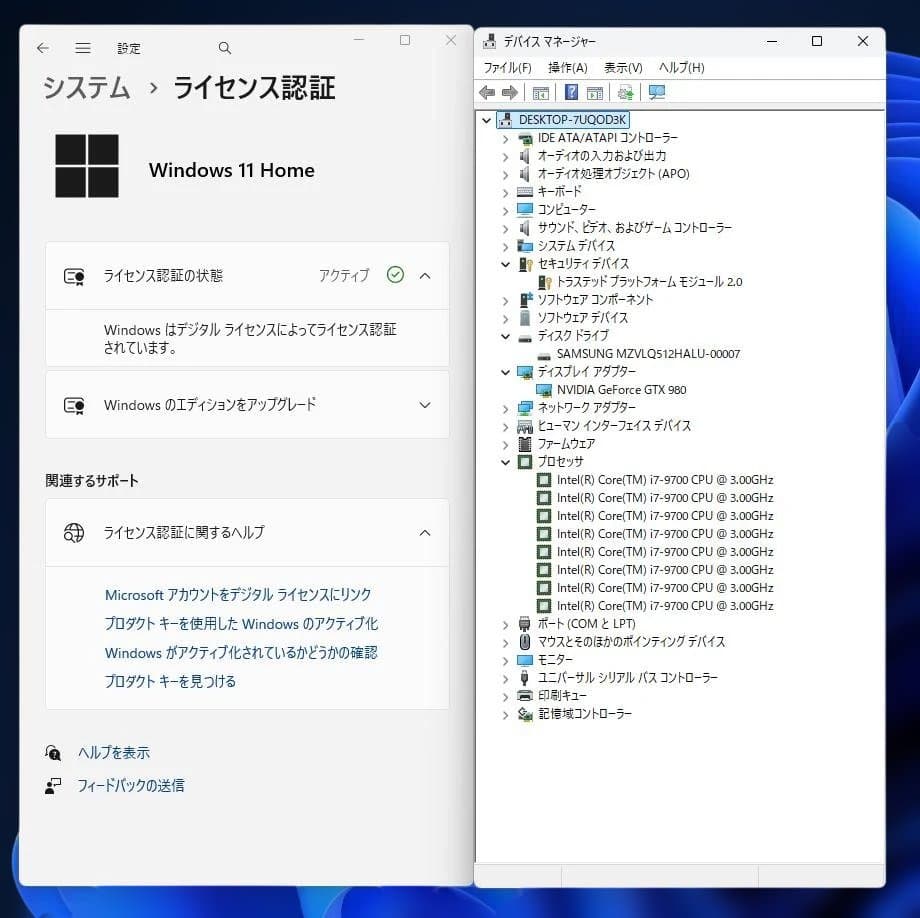
Task: Click the Back navigation arrow in Device Manager
Action: (x=487, y=92)
